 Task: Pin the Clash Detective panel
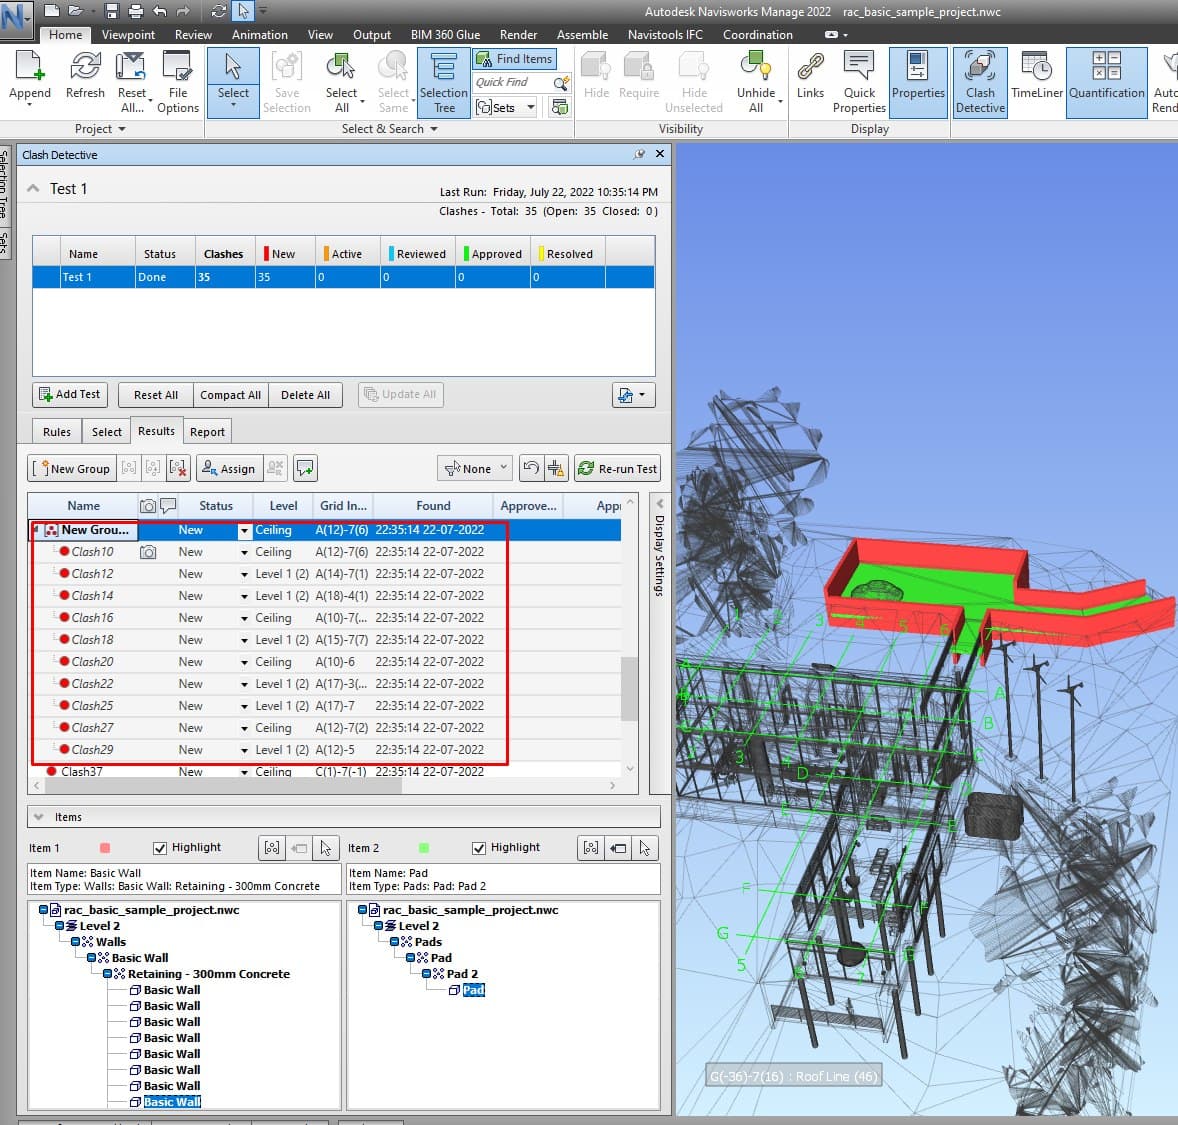coord(639,154)
